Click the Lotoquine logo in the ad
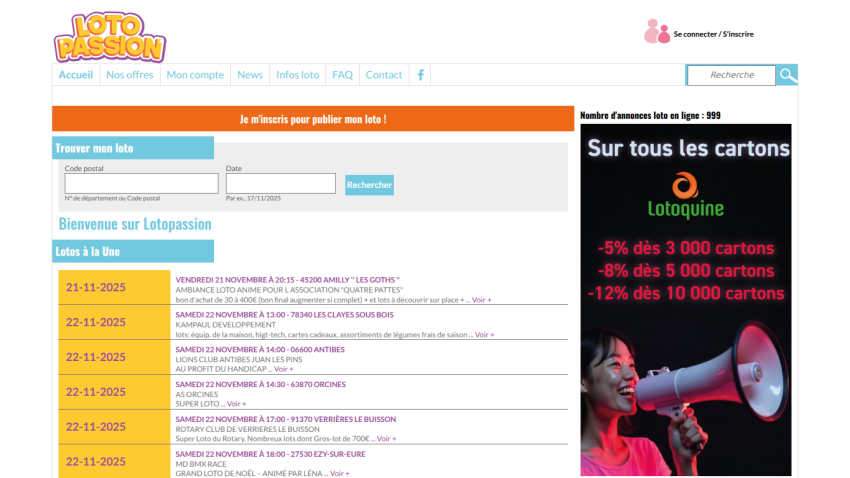Image resolution: width=850 pixels, height=478 pixels. point(686,196)
